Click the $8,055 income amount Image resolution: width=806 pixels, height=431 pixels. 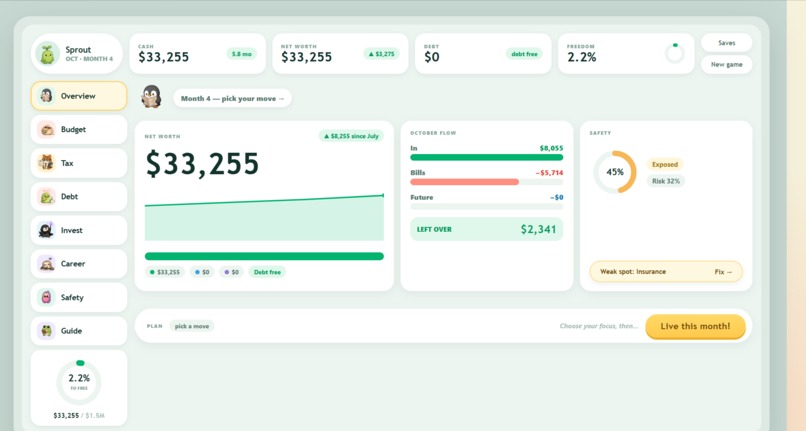(552, 148)
